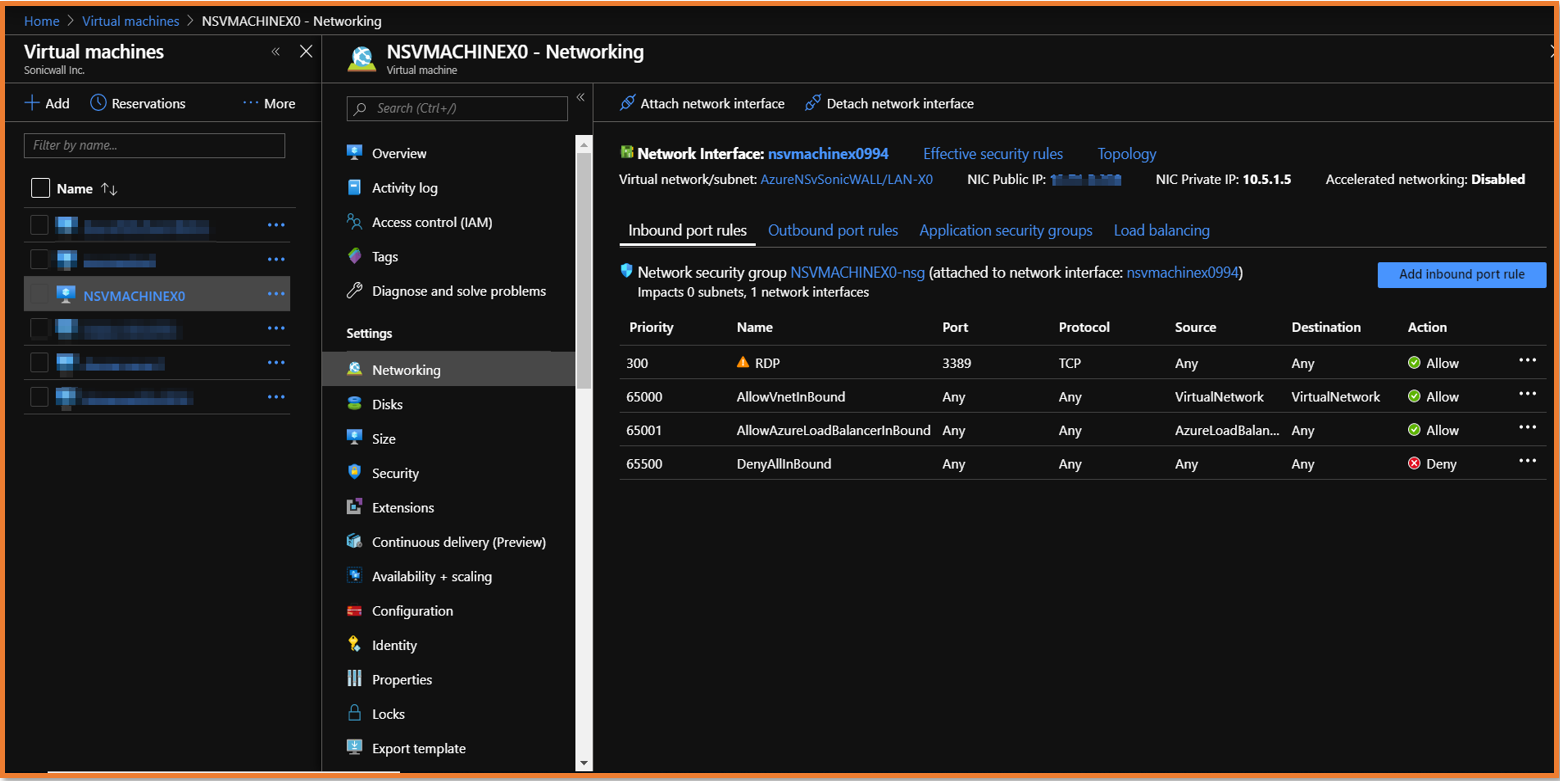Click the Priority column header
This screenshot has width=1560, height=781.
coord(651,328)
